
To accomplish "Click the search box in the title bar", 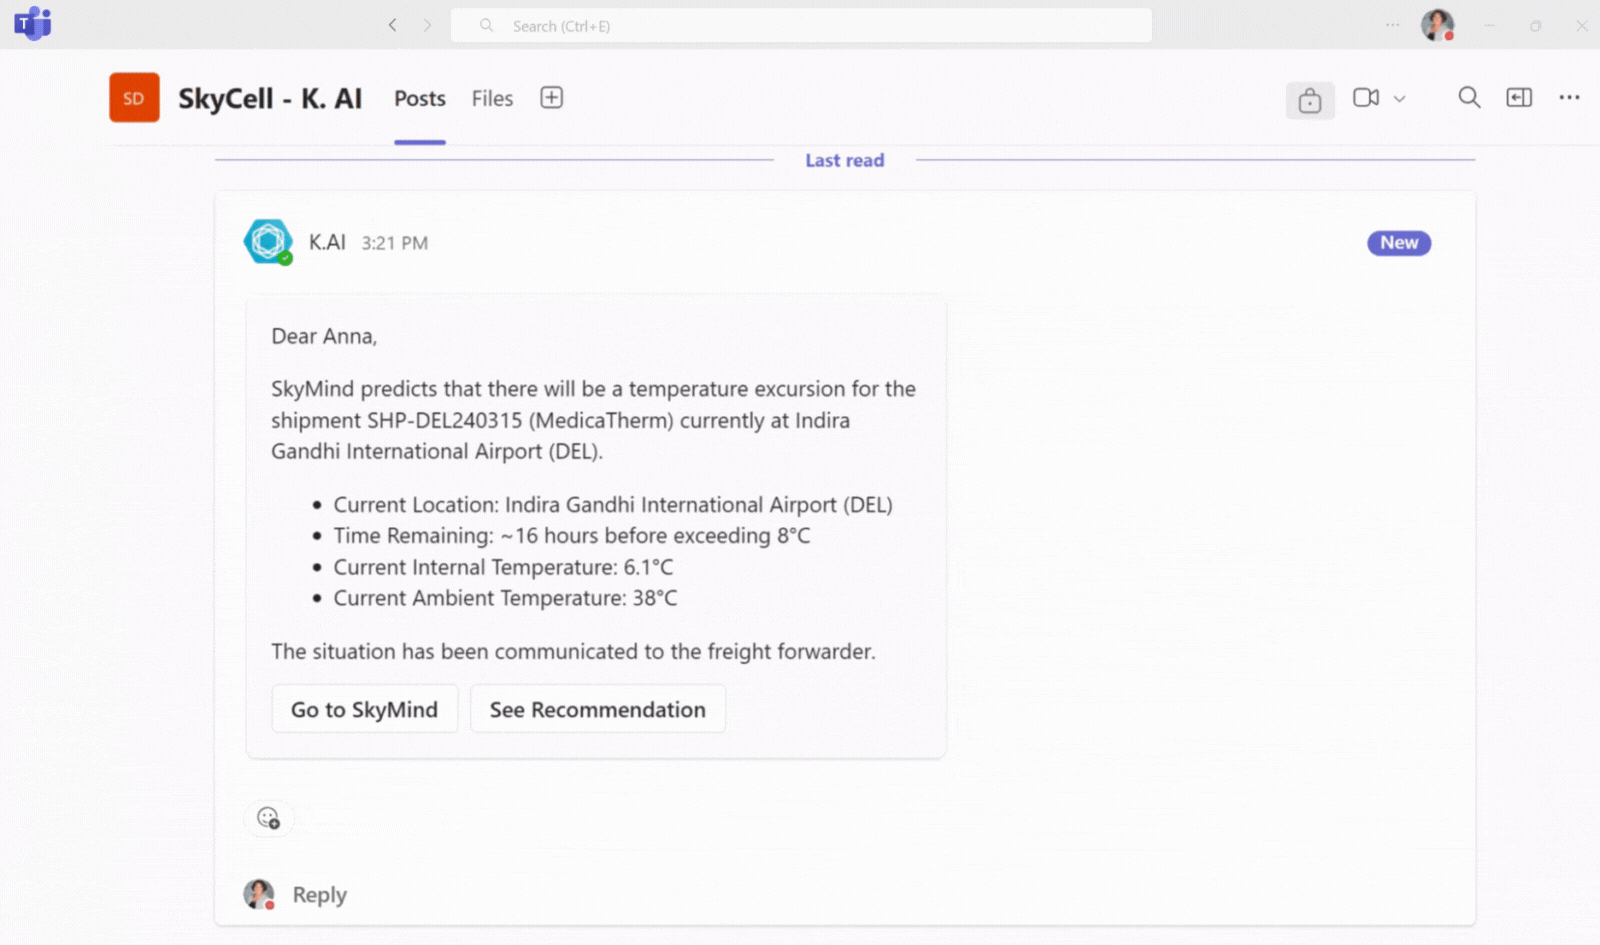I will [801, 26].
